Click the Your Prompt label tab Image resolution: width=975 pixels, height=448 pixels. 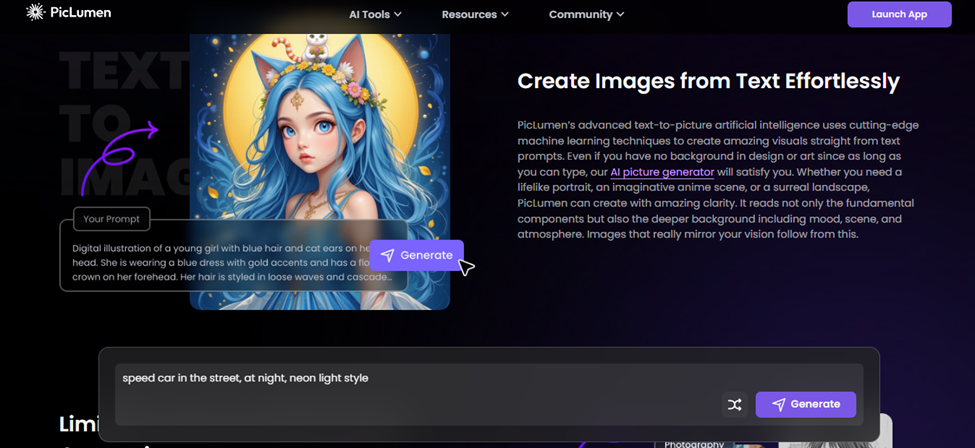[x=111, y=219]
